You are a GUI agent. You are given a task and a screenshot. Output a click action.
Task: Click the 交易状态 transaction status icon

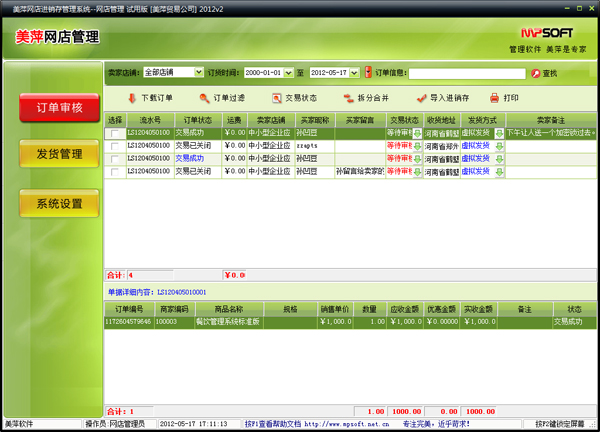tap(276, 98)
